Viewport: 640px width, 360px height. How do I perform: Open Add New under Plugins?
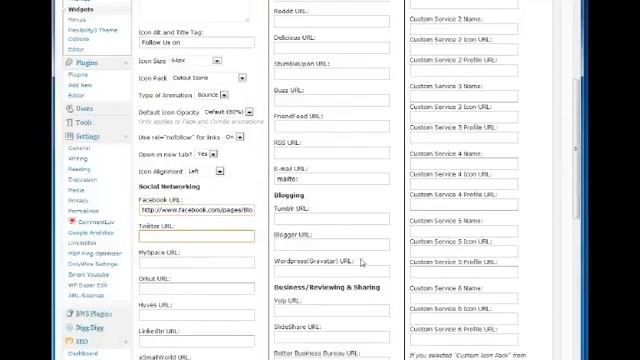point(80,85)
